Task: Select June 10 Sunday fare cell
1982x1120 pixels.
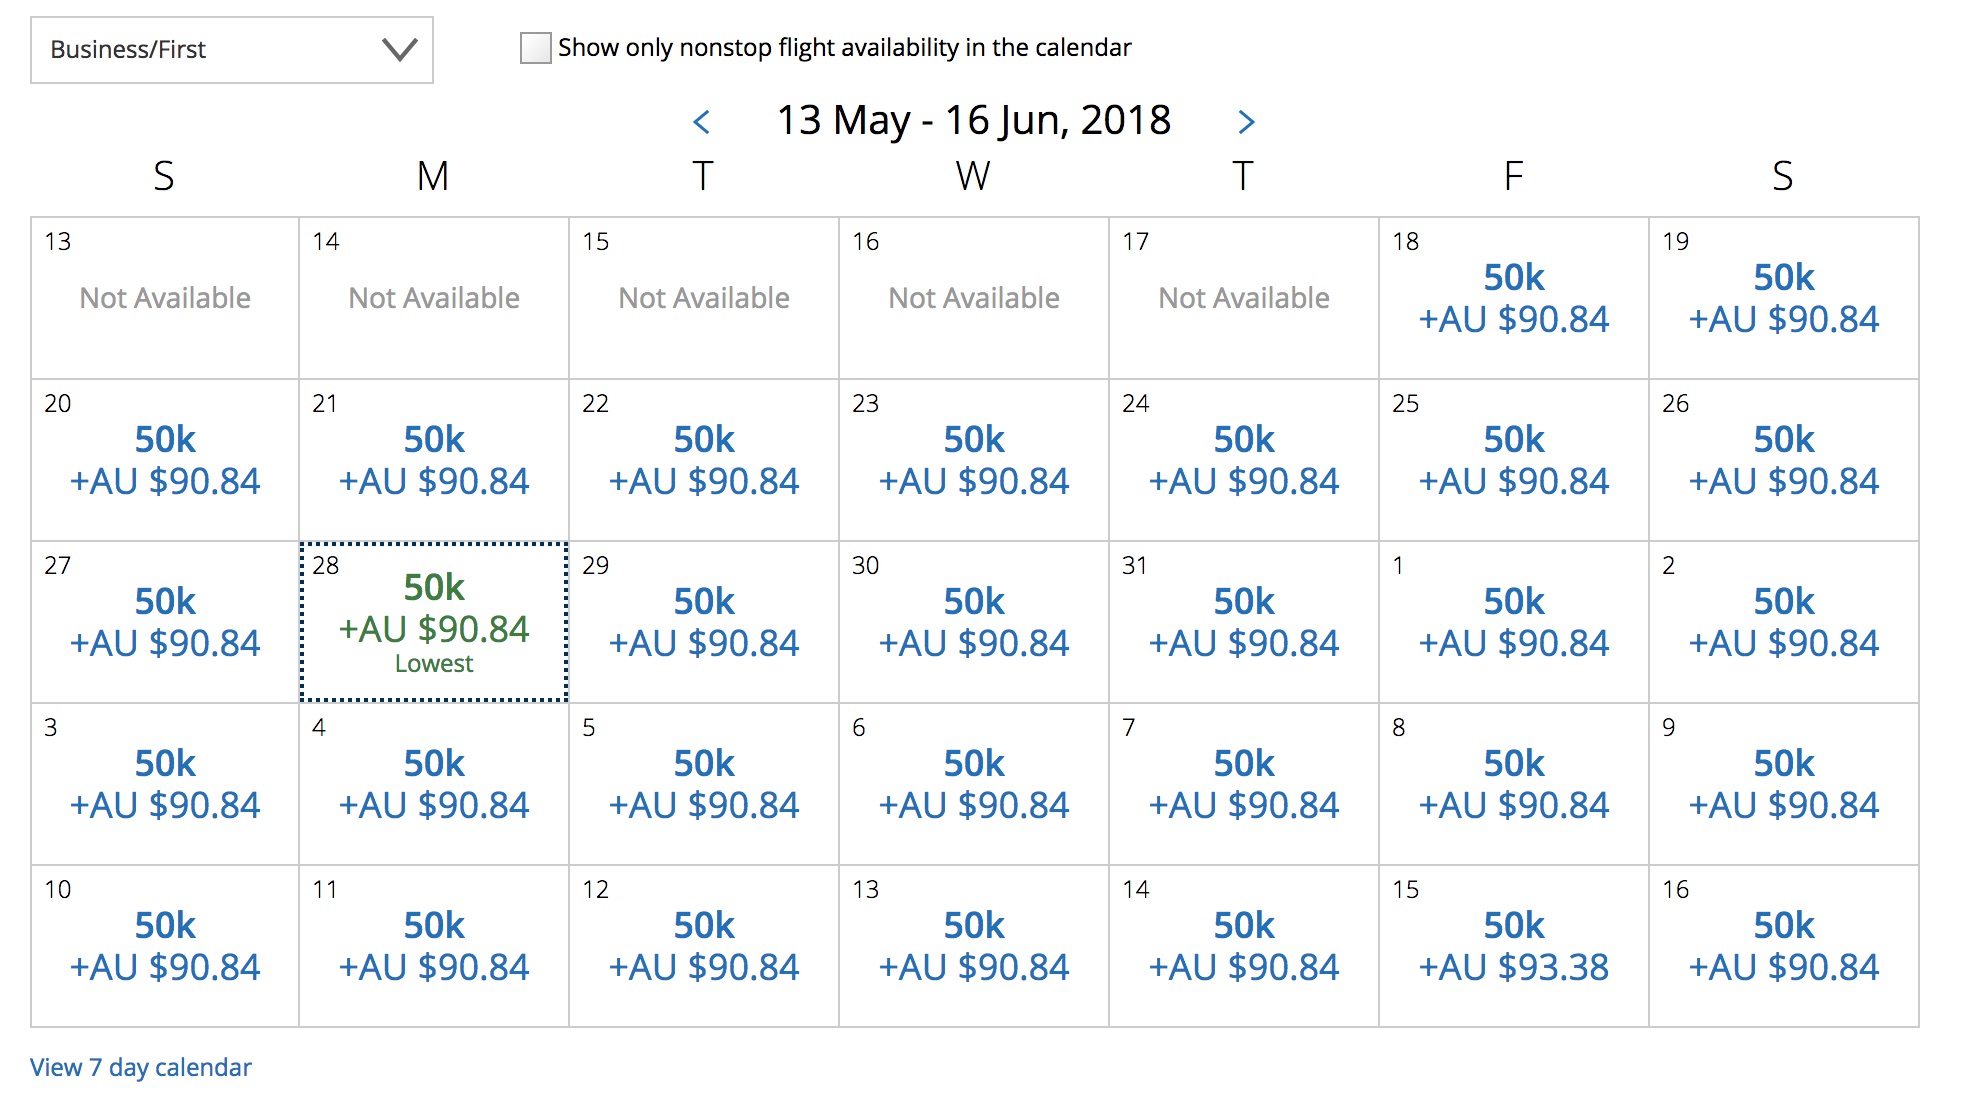Action: [165, 946]
